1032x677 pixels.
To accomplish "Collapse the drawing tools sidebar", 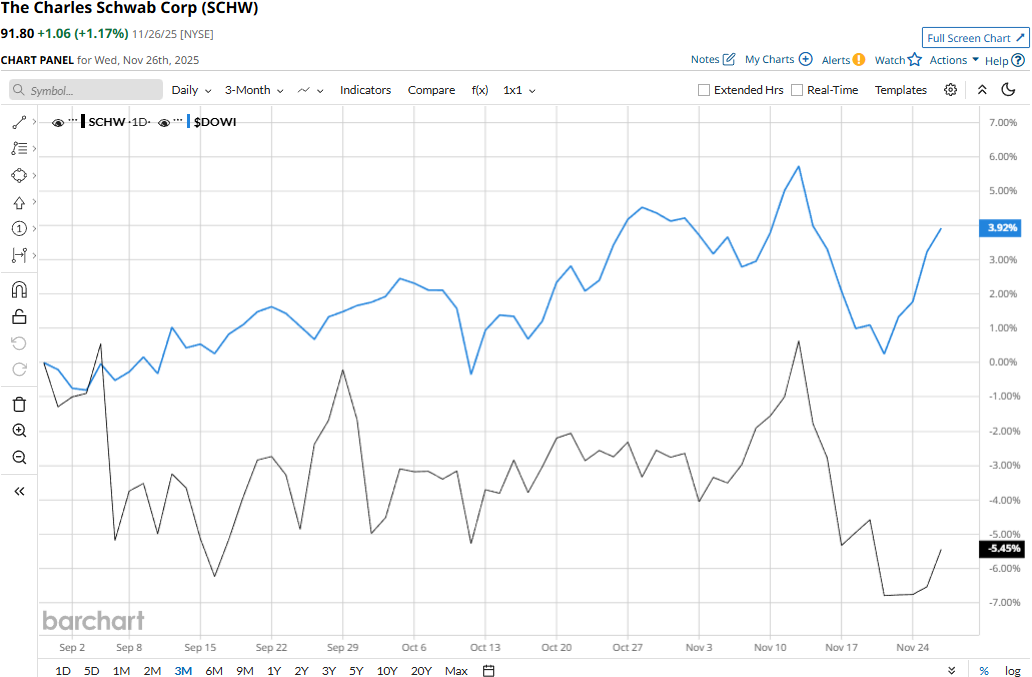I will [x=19, y=491].
